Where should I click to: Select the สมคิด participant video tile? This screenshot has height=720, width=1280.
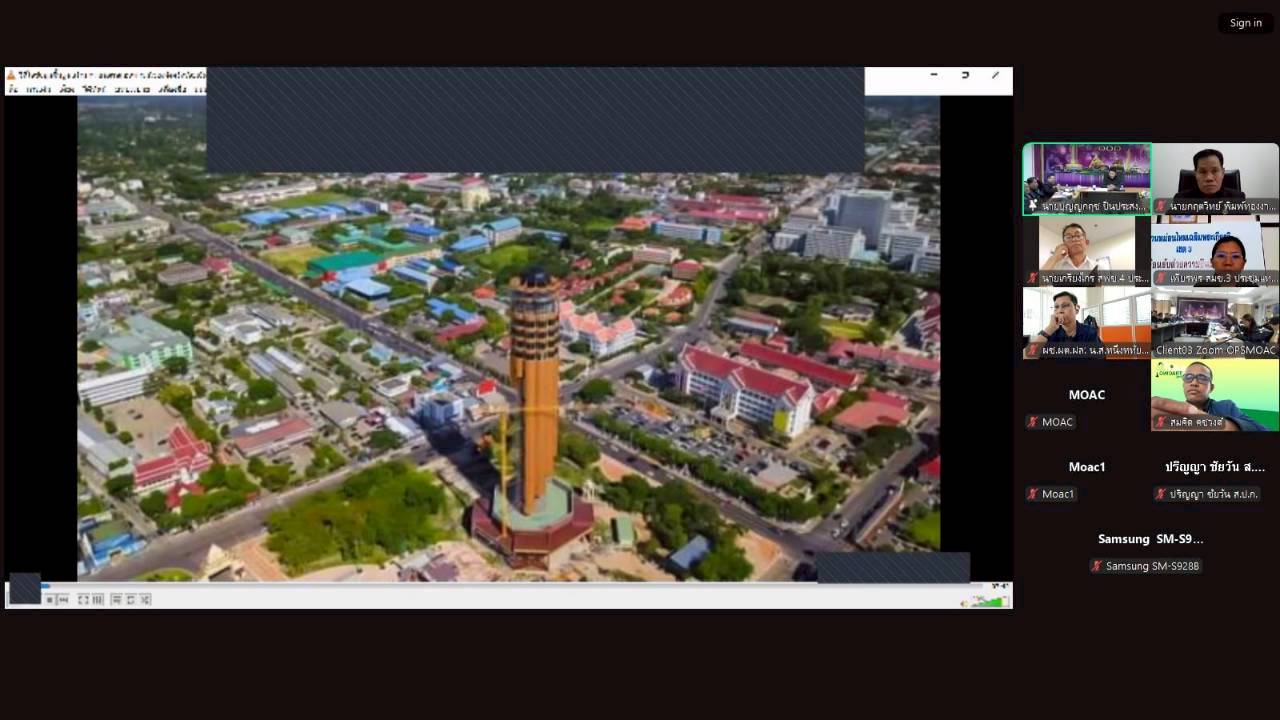[1215, 394]
